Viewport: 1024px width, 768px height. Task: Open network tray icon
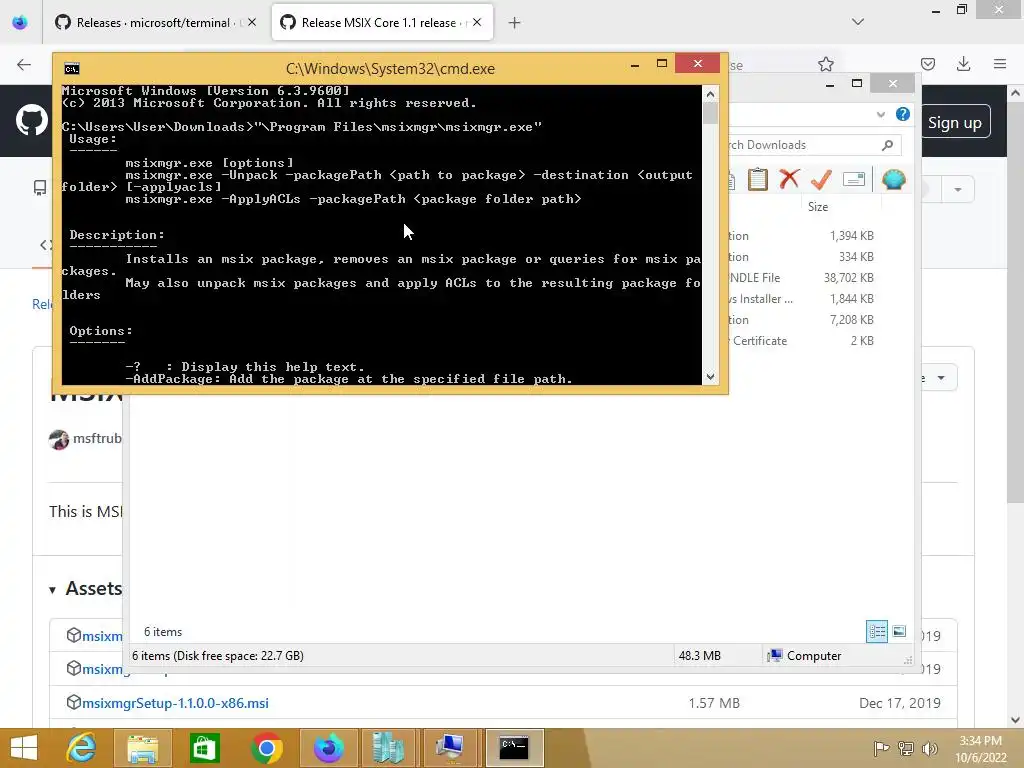pos(906,748)
